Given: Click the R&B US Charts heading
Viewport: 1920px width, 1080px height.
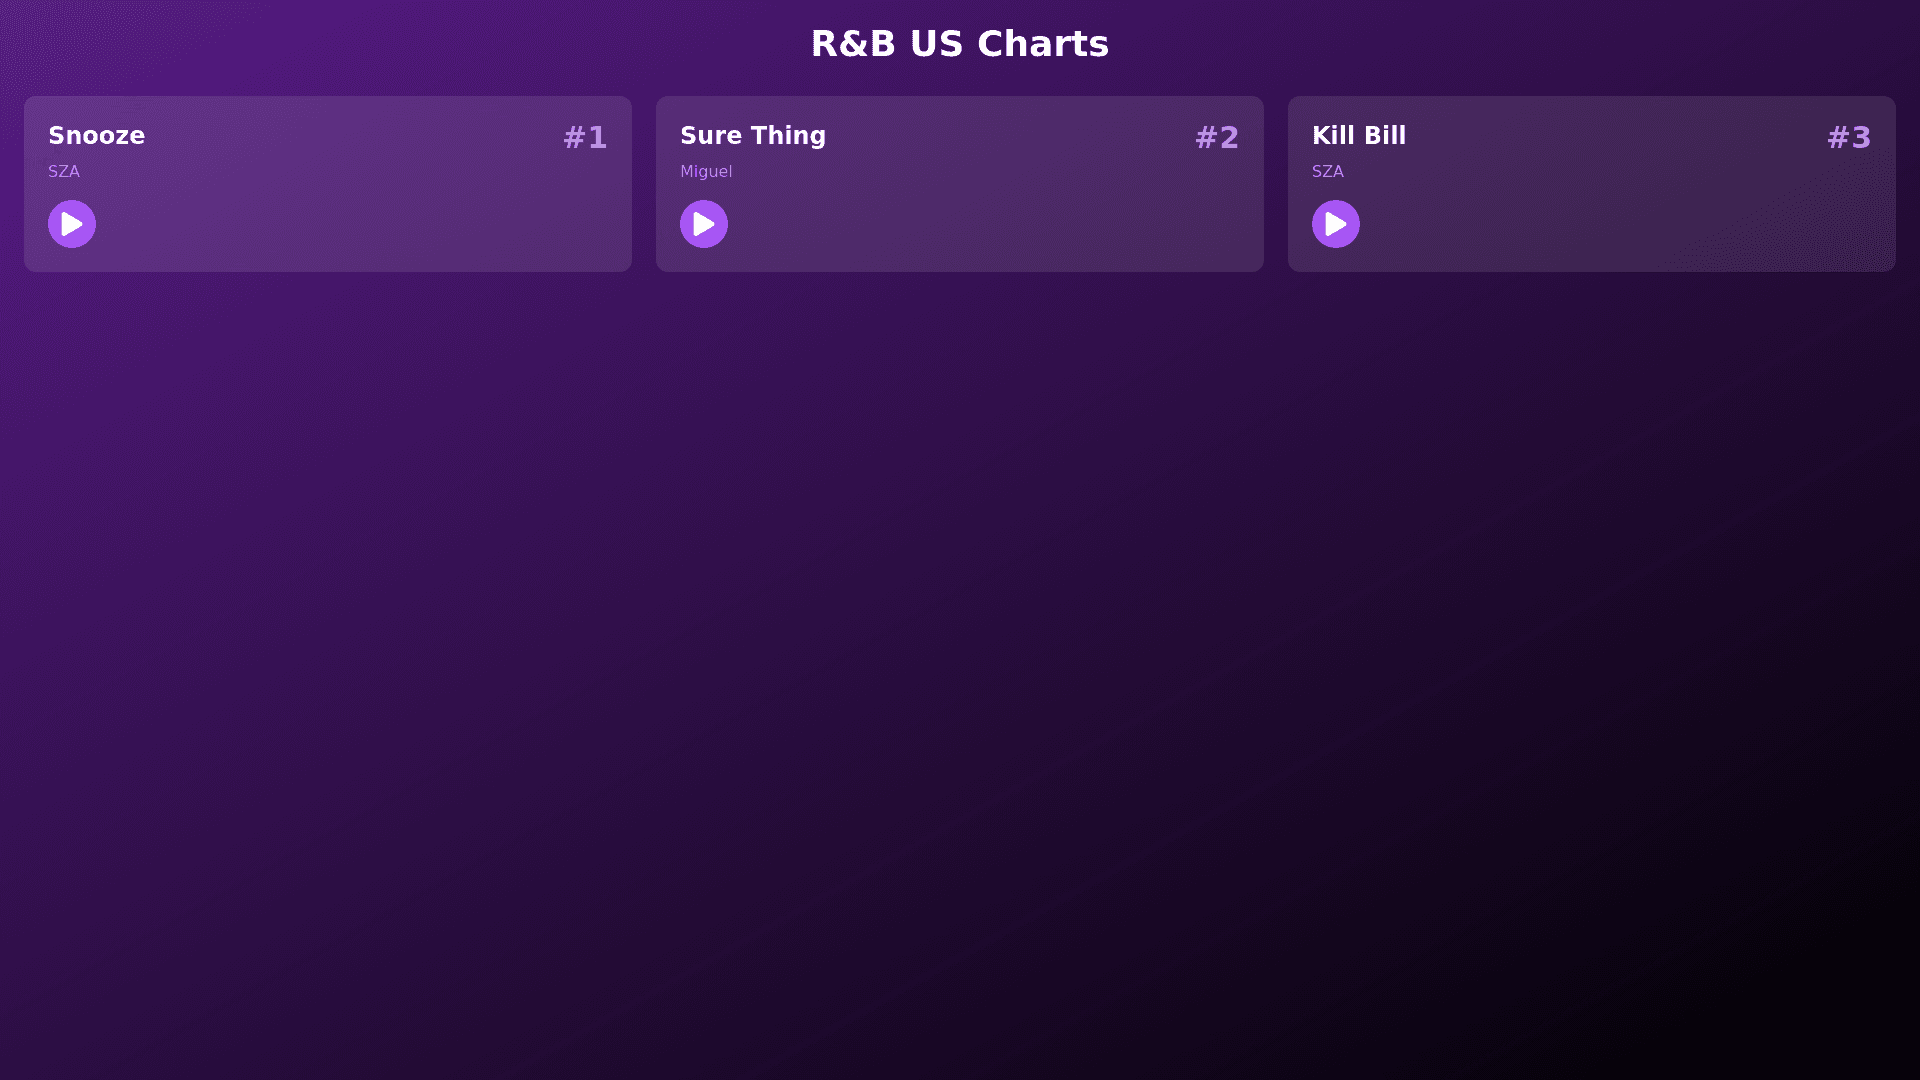Looking at the screenshot, I should [x=960, y=44].
